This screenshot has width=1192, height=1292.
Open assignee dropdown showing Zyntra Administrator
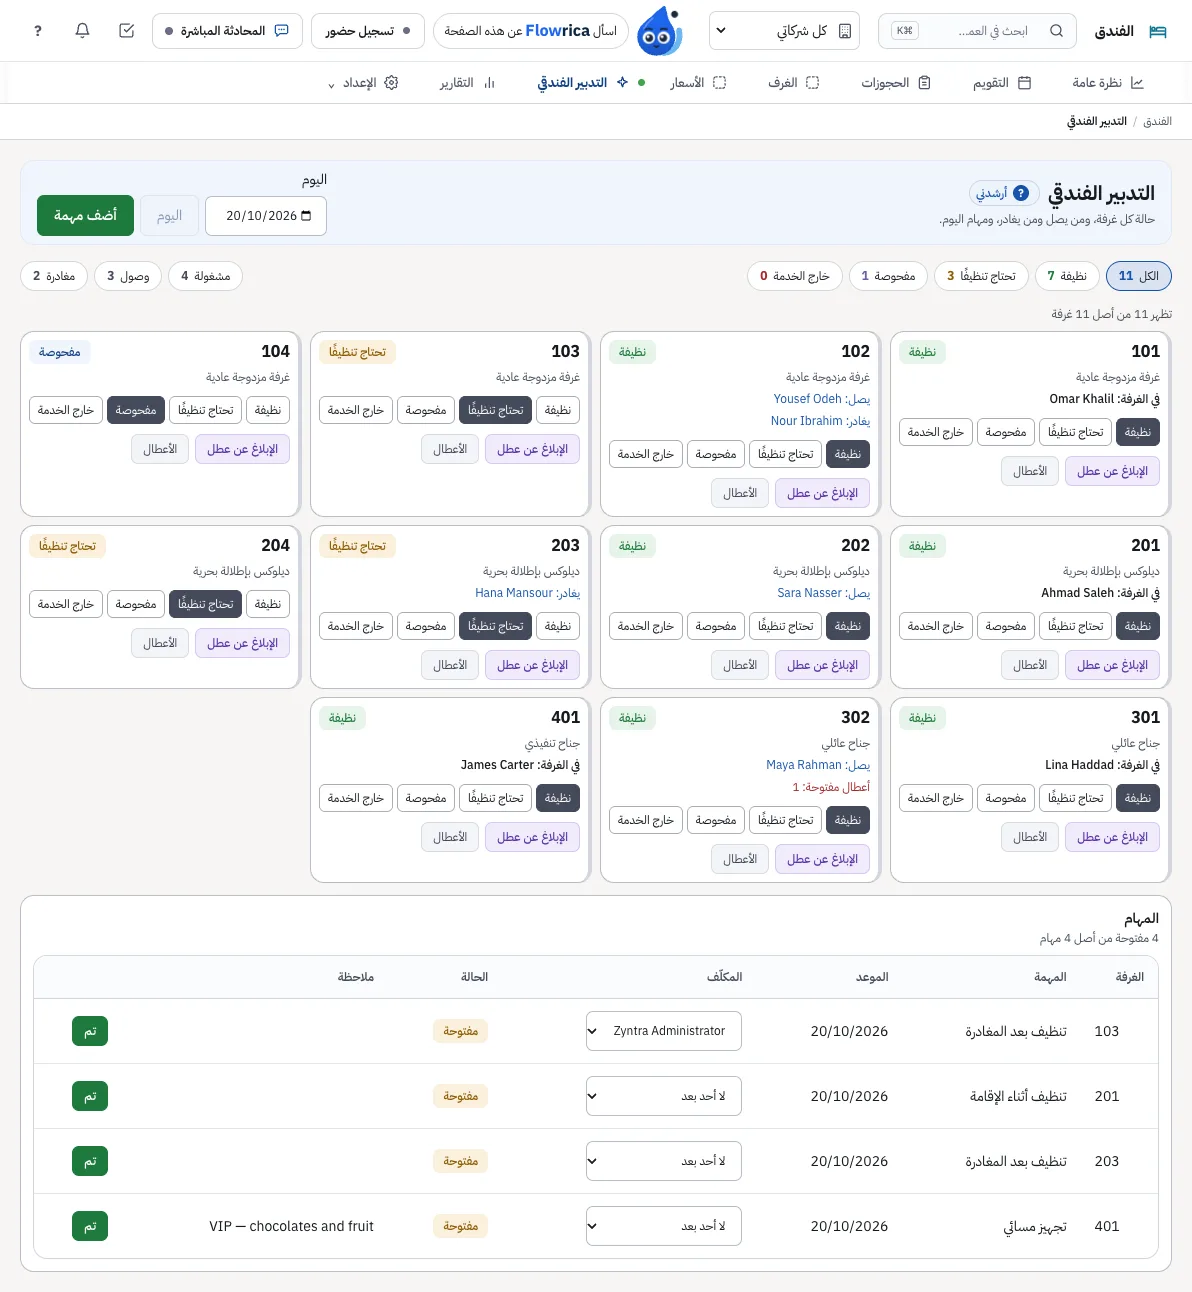tap(664, 1031)
